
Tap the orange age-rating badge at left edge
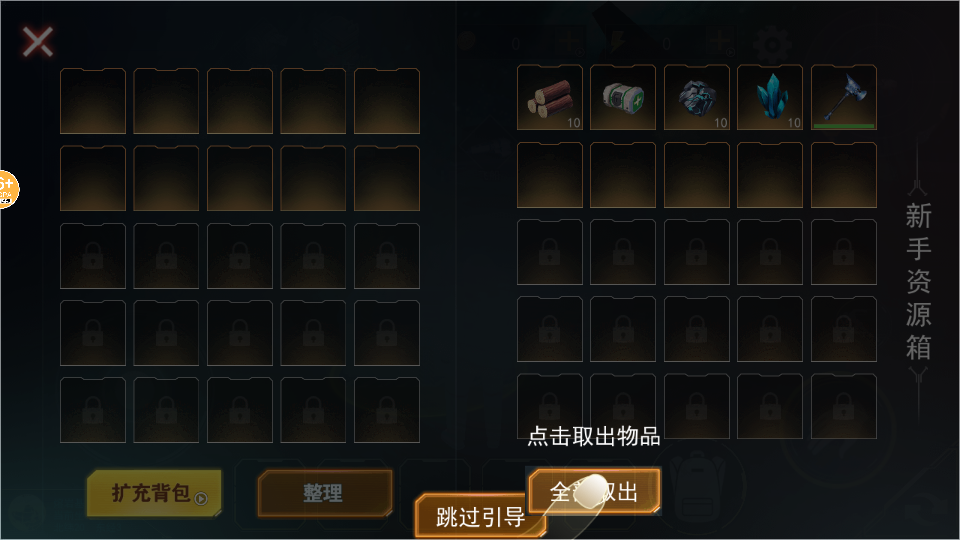(x=8, y=189)
